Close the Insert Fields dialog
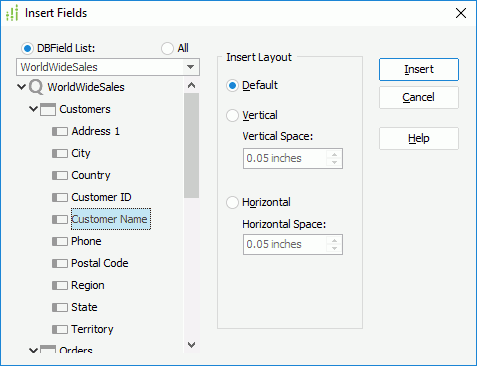 click(461, 13)
